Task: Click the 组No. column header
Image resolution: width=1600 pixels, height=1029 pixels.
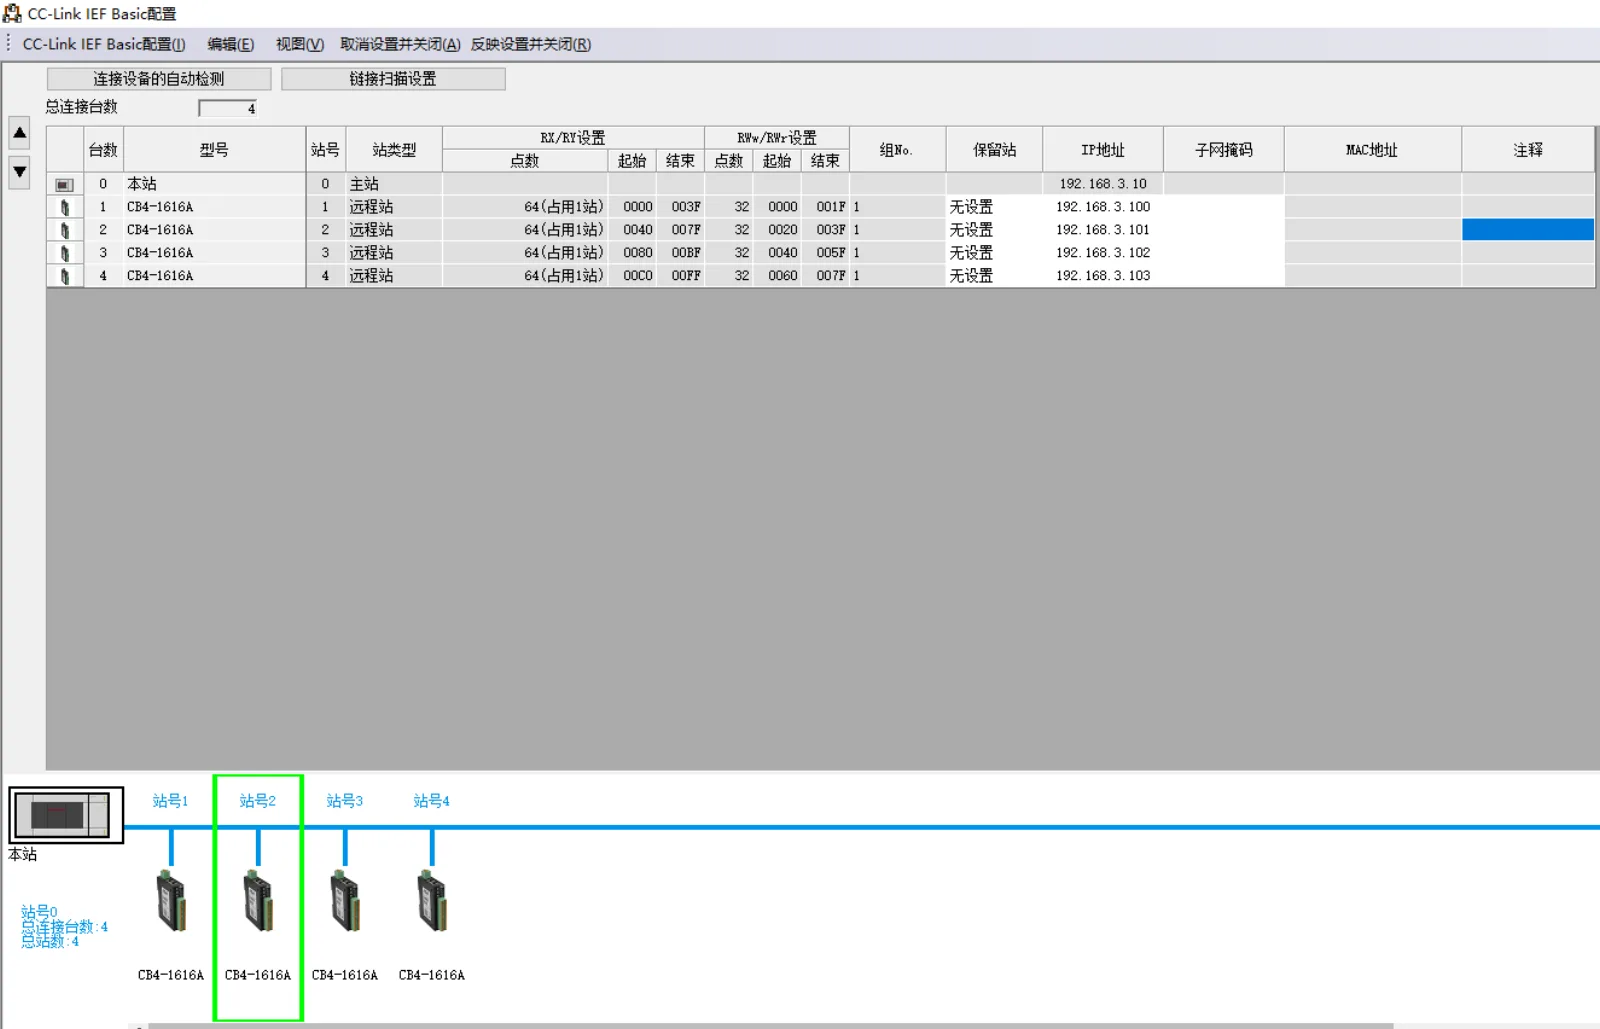Action: point(897,150)
